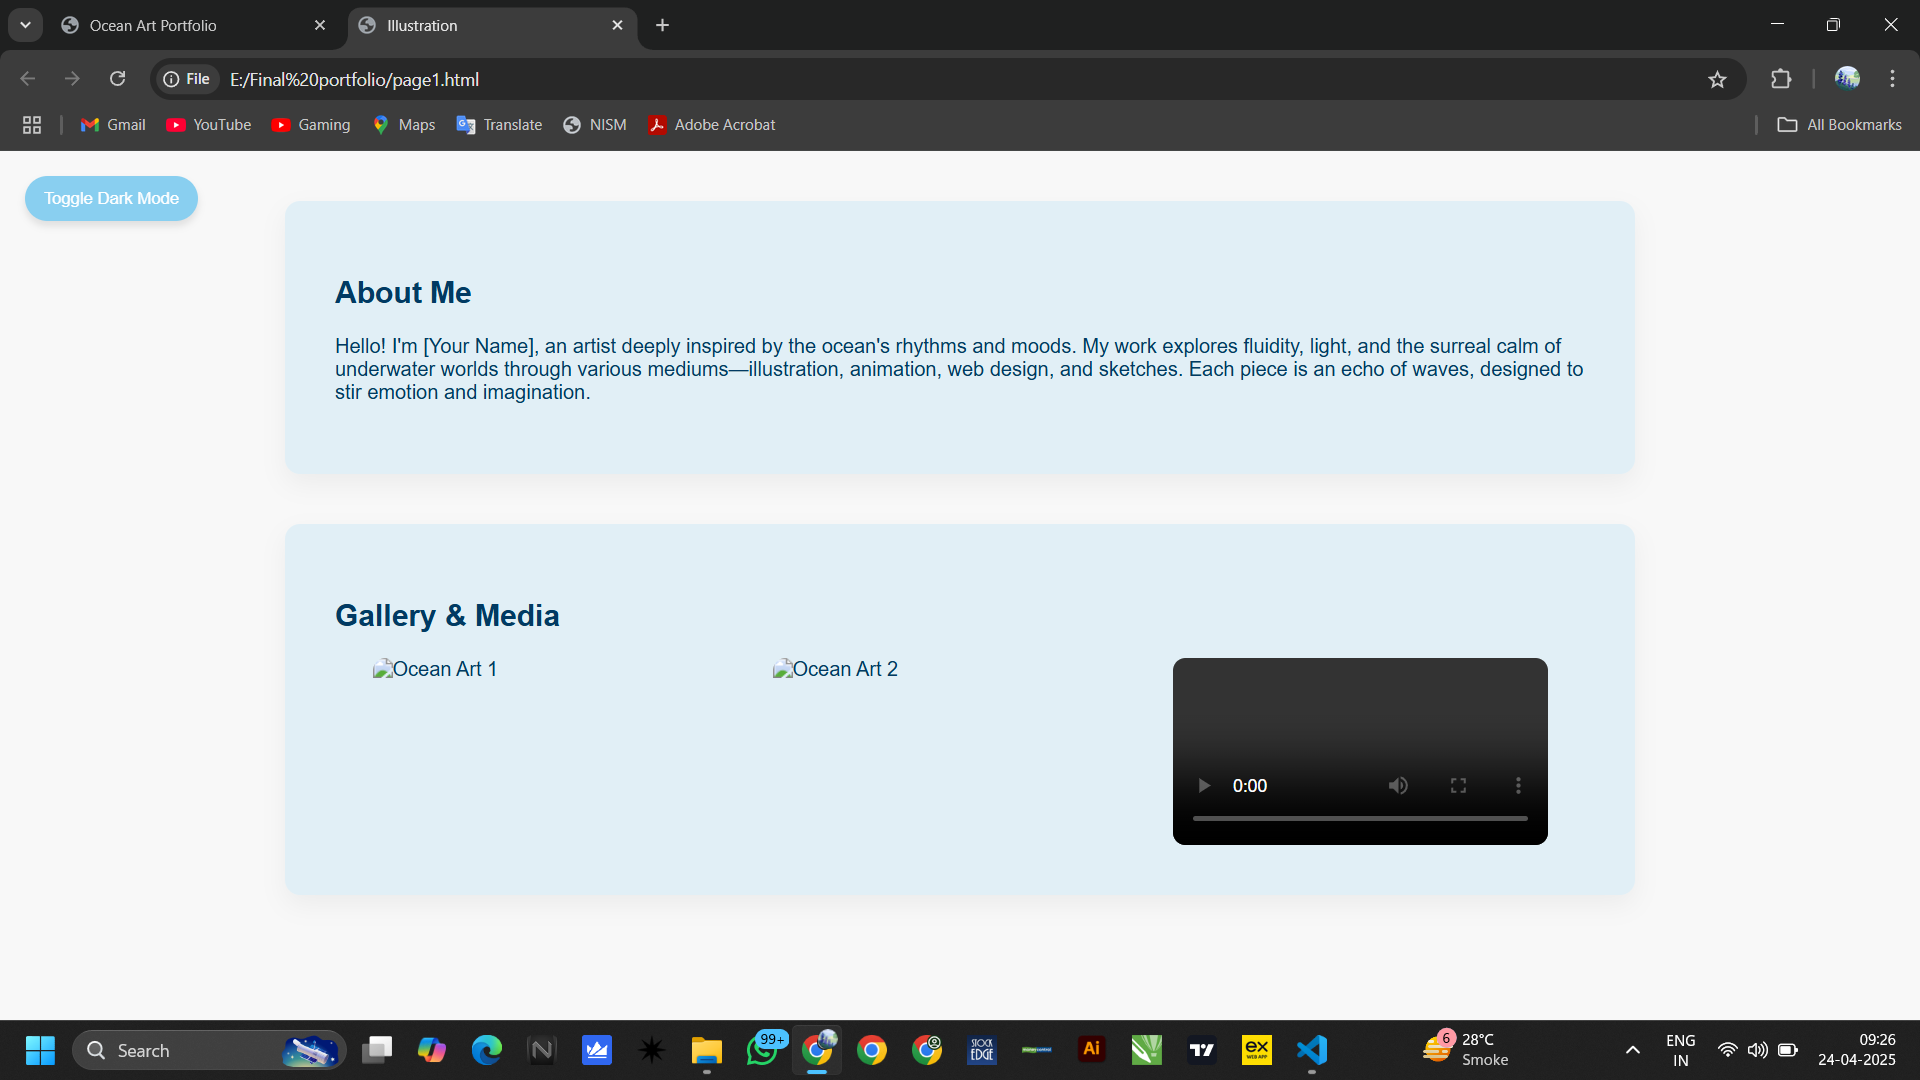Open the tab search dropdown
Viewport: 1920px width, 1080px height.
point(25,26)
